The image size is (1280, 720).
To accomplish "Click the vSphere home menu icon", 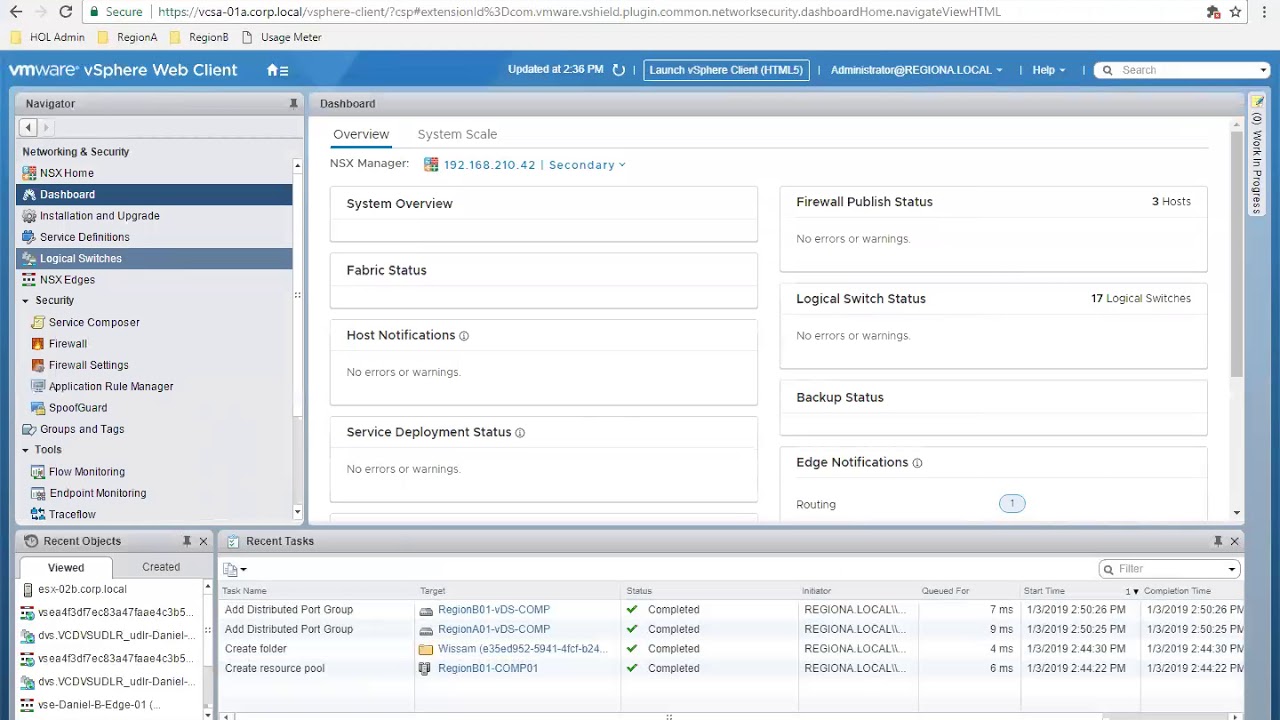I will click(x=277, y=70).
